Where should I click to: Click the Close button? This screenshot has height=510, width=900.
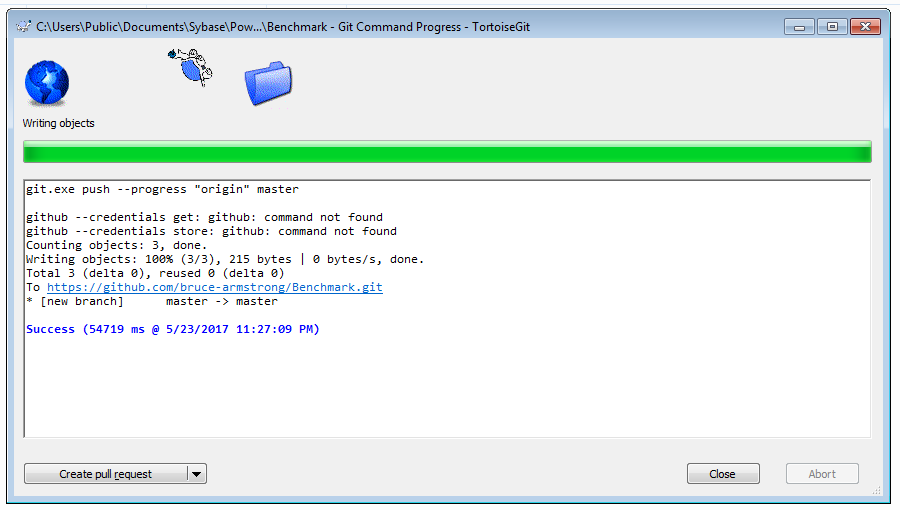coord(723,474)
